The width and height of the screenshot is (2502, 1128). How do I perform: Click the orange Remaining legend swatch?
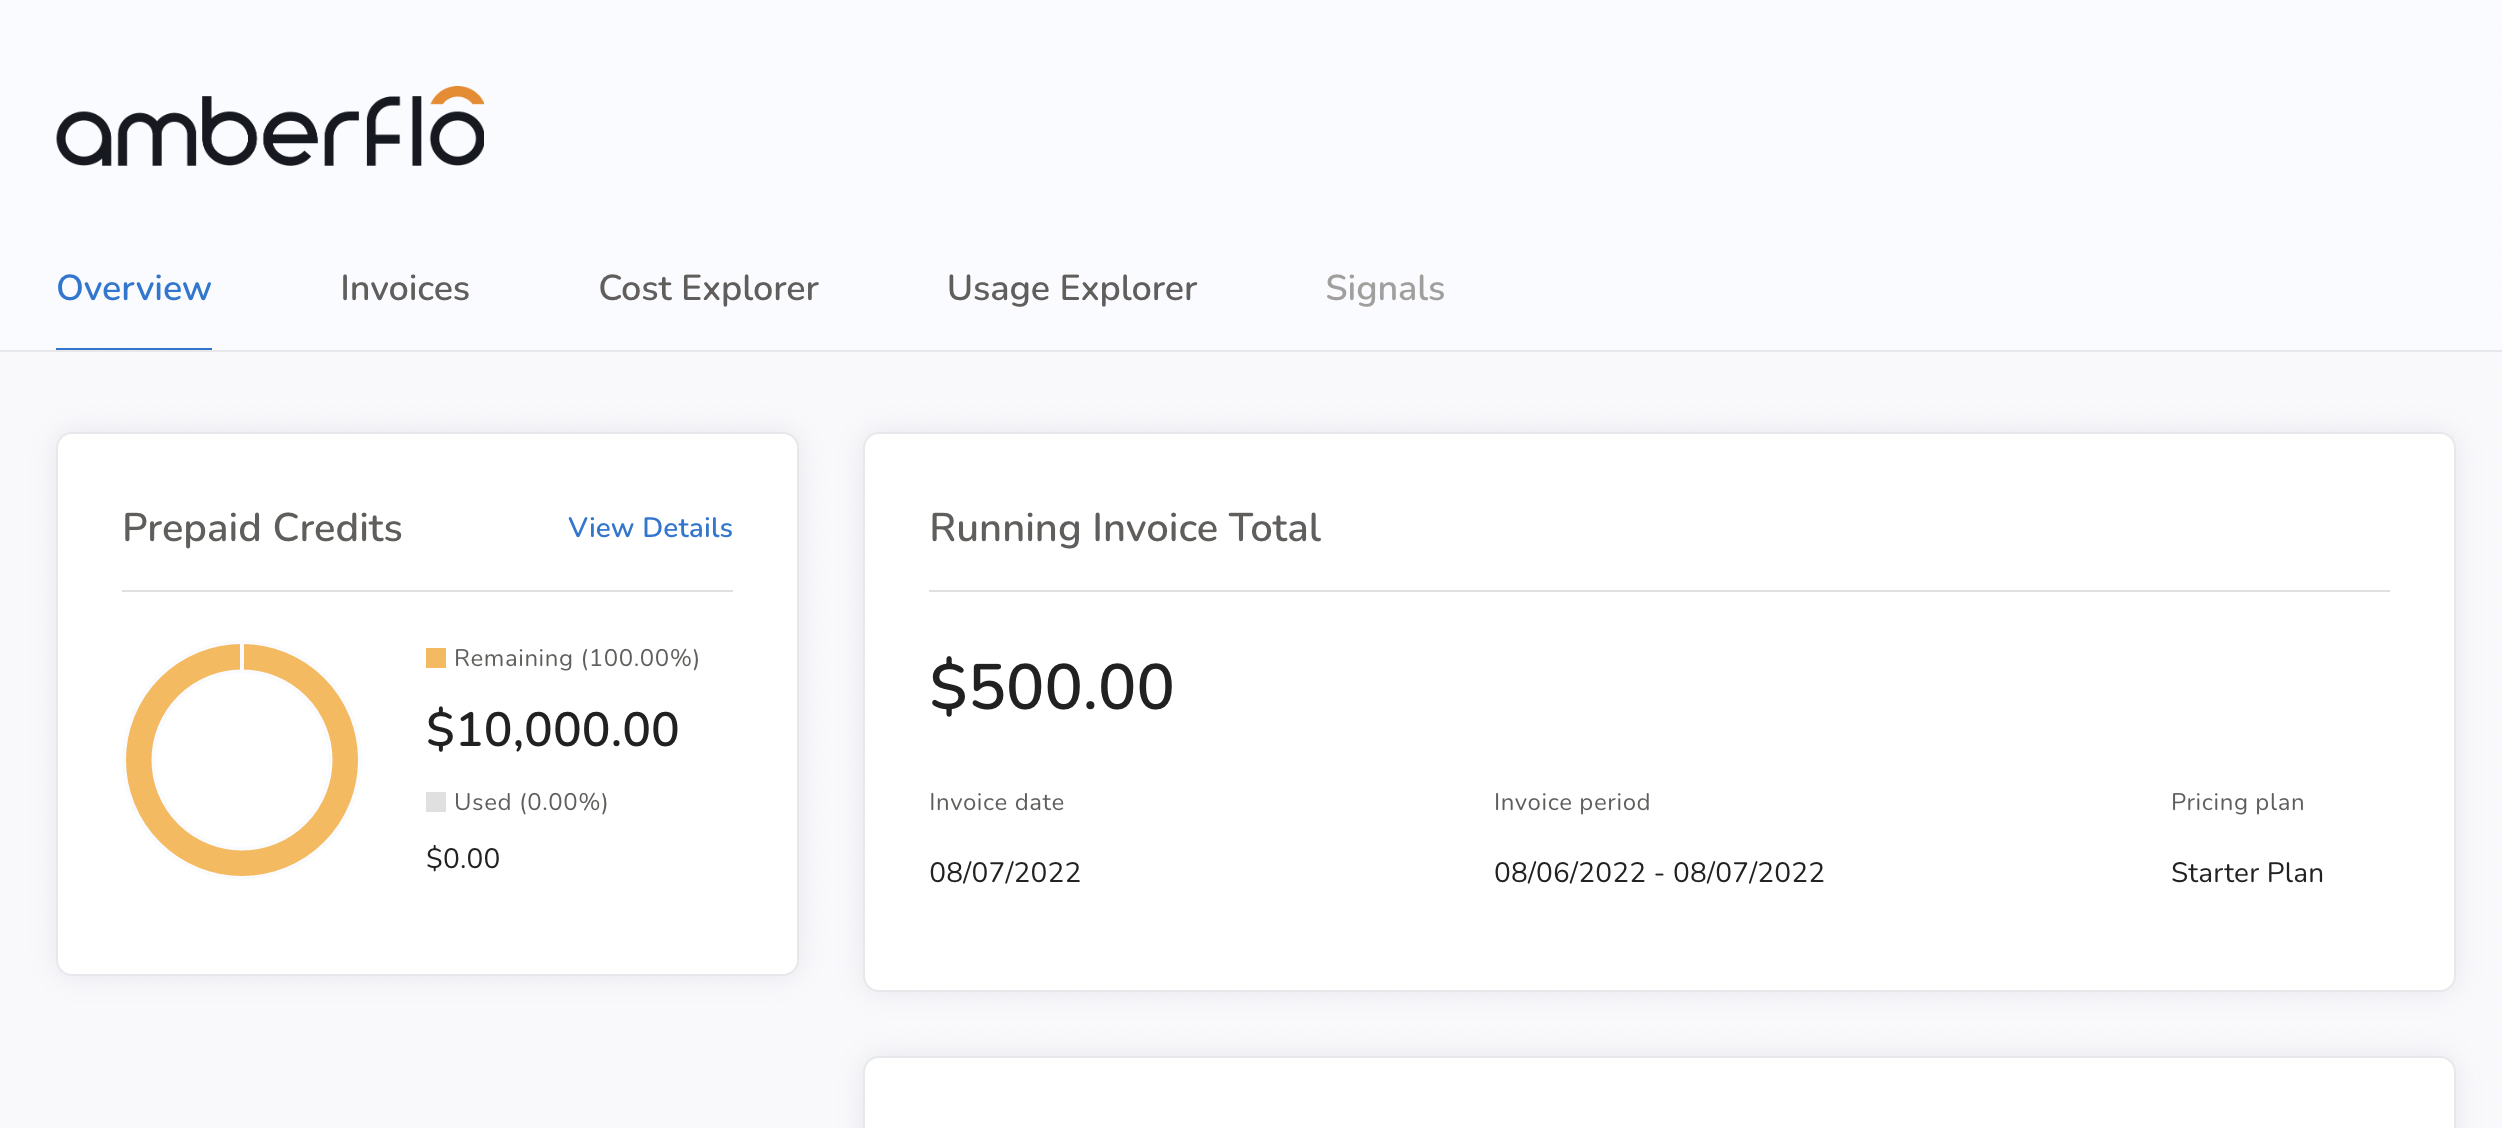tap(435, 658)
